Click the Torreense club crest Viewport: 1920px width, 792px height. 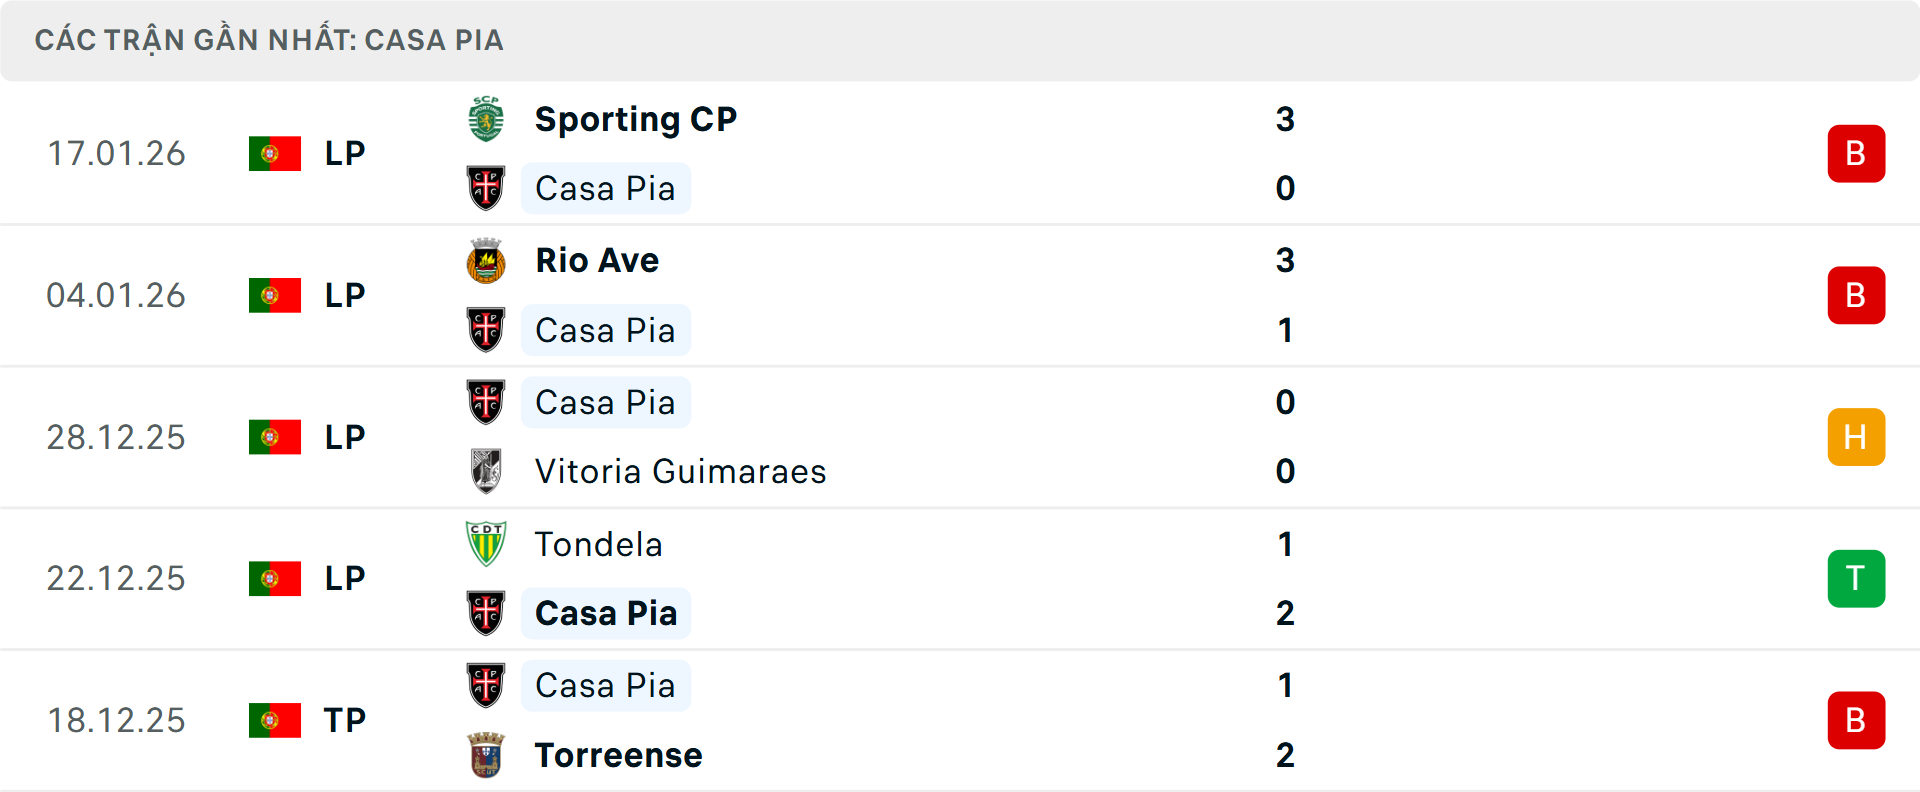pyautogui.click(x=486, y=755)
